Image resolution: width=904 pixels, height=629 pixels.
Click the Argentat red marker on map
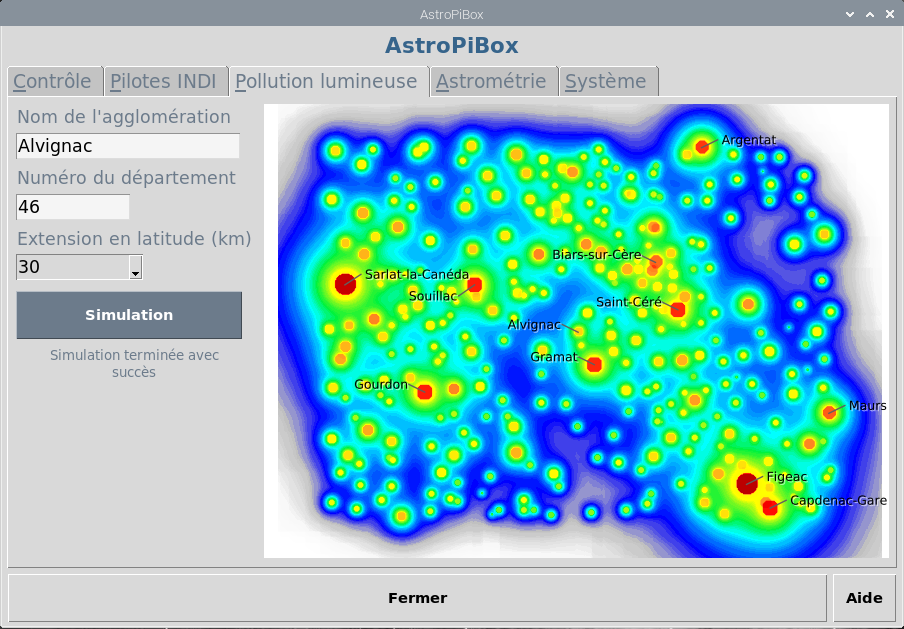[702, 147]
